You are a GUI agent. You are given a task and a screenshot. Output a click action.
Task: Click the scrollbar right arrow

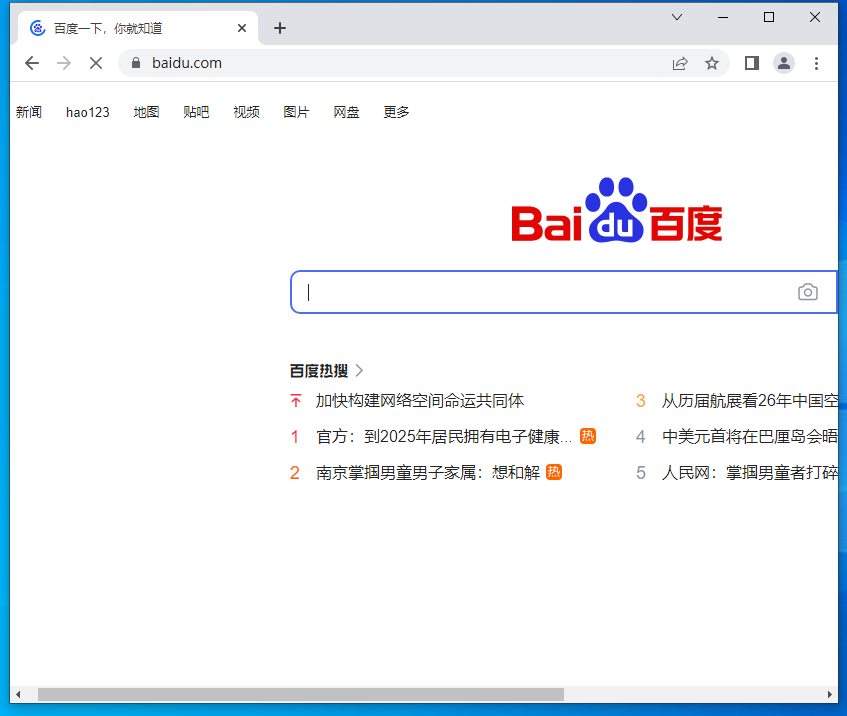pyautogui.click(x=830, y=694)
